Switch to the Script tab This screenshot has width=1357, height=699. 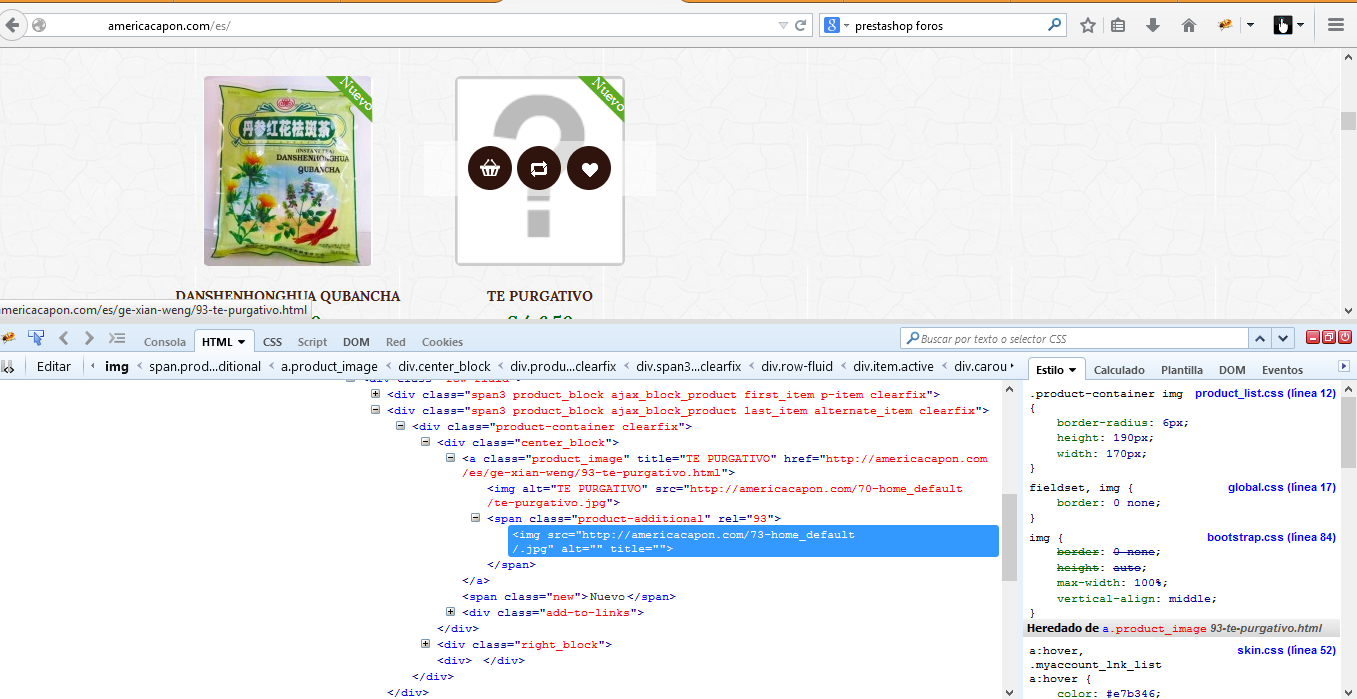(312, 342)
